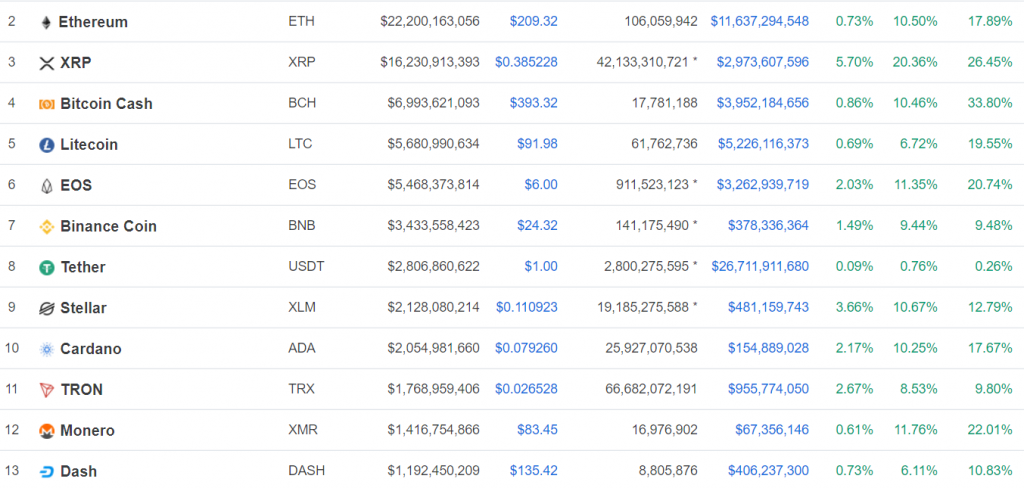Click Litecoin's market cap value $5,680,990,634
The width and height of the screenshot is (1024, 488).
click(x=433, y=144)
